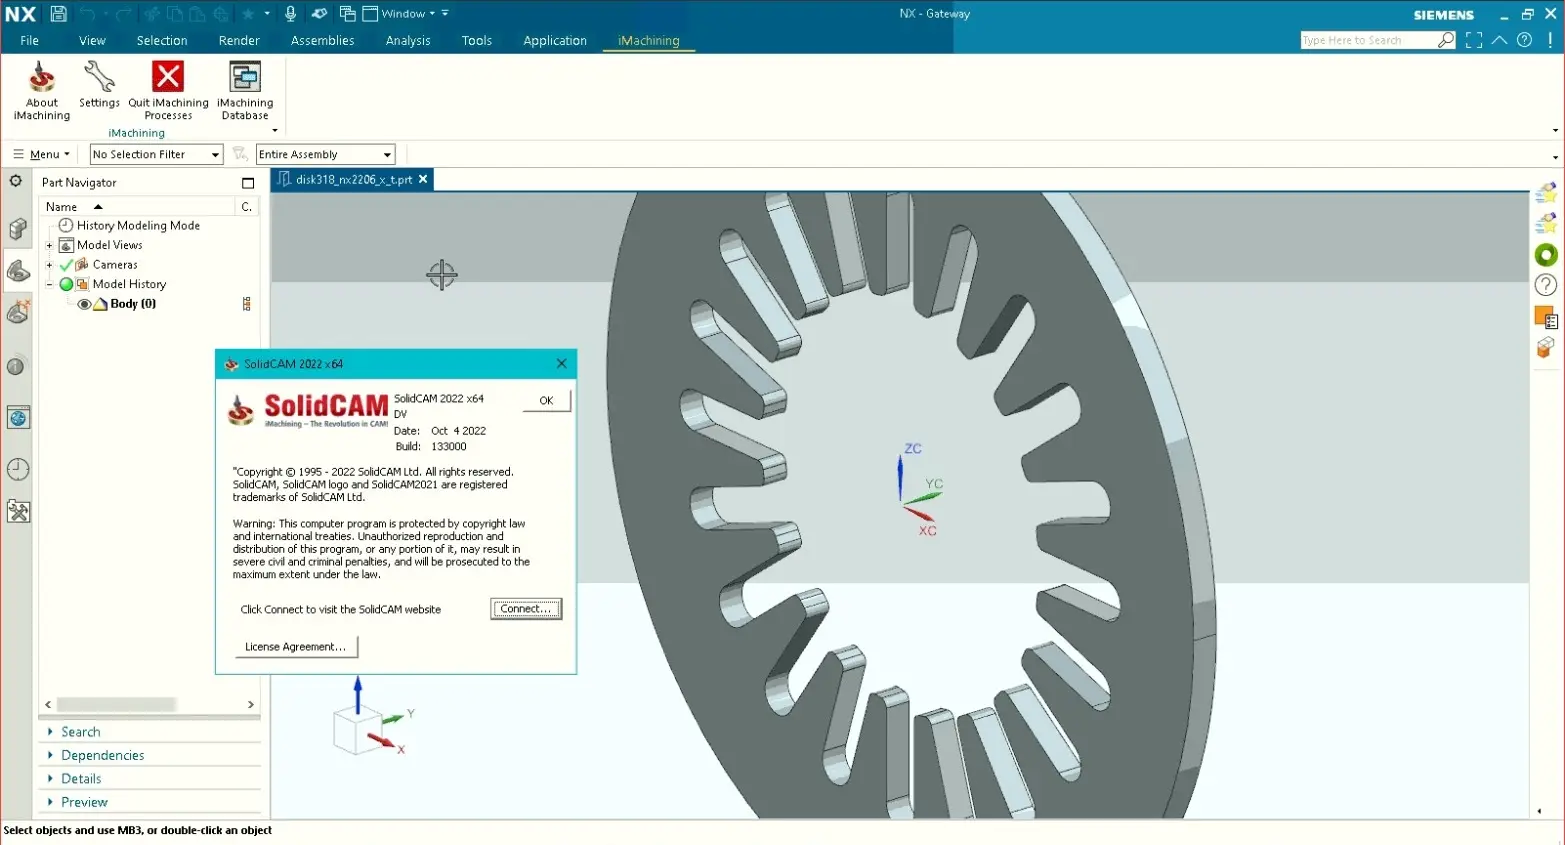Switch to the Render tab
The height and width of the screenshot is (845, 1565).
[239, 41]
